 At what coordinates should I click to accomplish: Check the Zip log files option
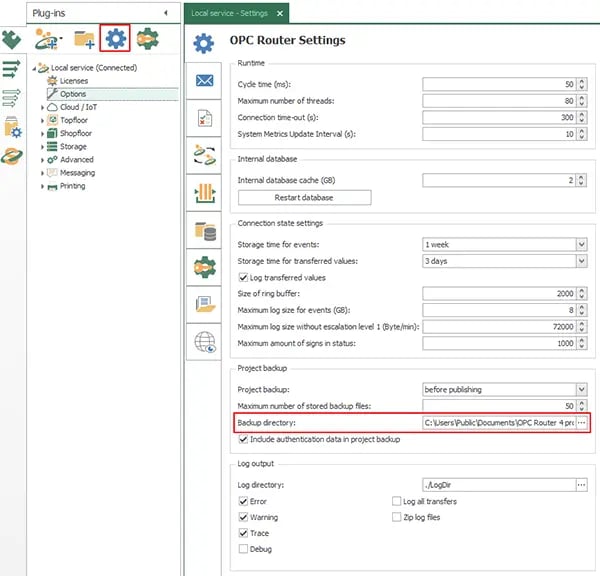click(397, 517)
